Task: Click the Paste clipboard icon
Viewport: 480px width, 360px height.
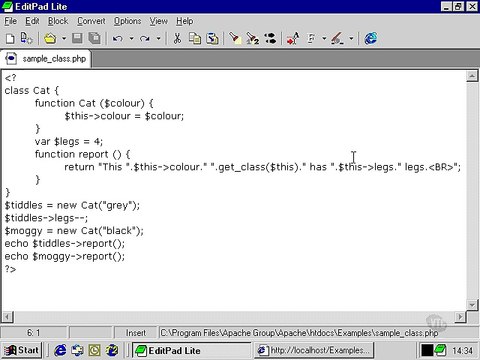Action: 212,39
